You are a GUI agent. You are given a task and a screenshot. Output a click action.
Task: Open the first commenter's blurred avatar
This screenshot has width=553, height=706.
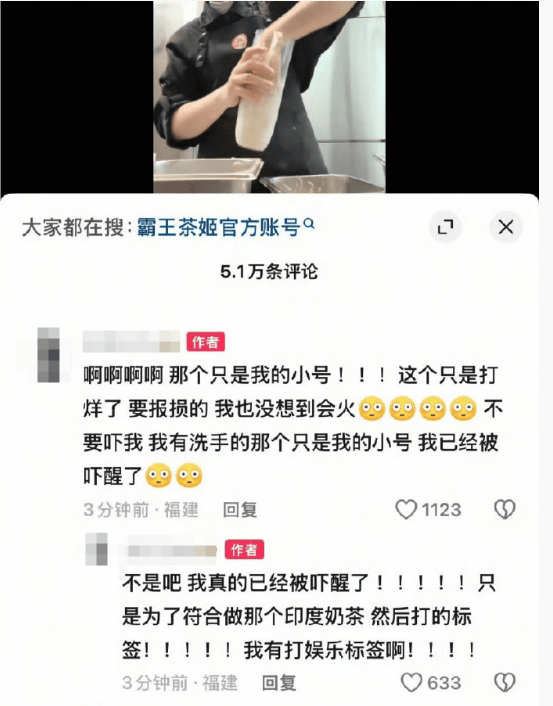[x=49, y=355]
